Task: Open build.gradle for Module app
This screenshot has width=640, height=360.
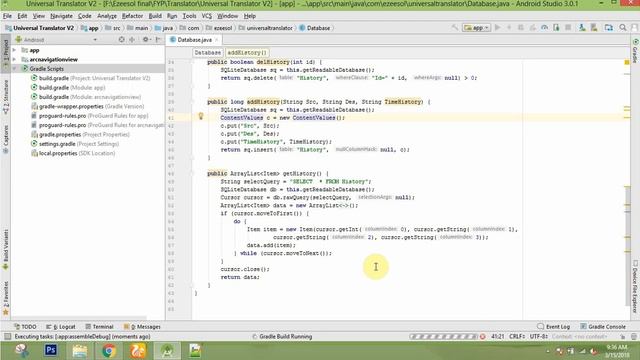Action: 68,87
